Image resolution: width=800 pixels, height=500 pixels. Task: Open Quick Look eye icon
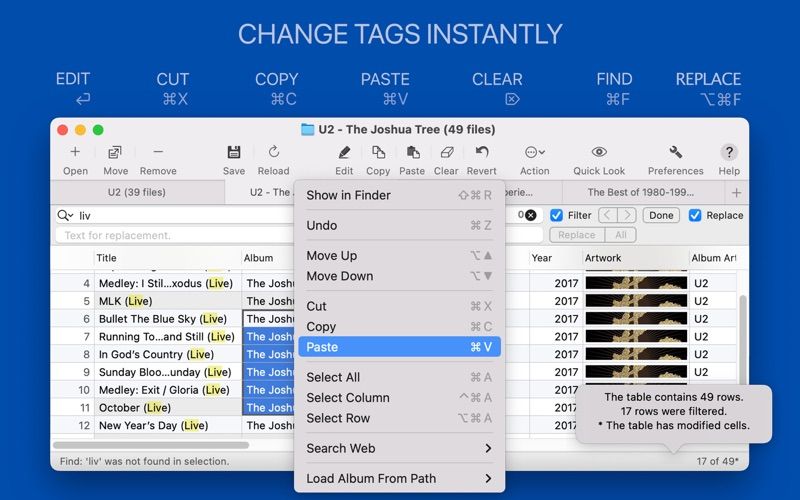click(x=599, y=152)
